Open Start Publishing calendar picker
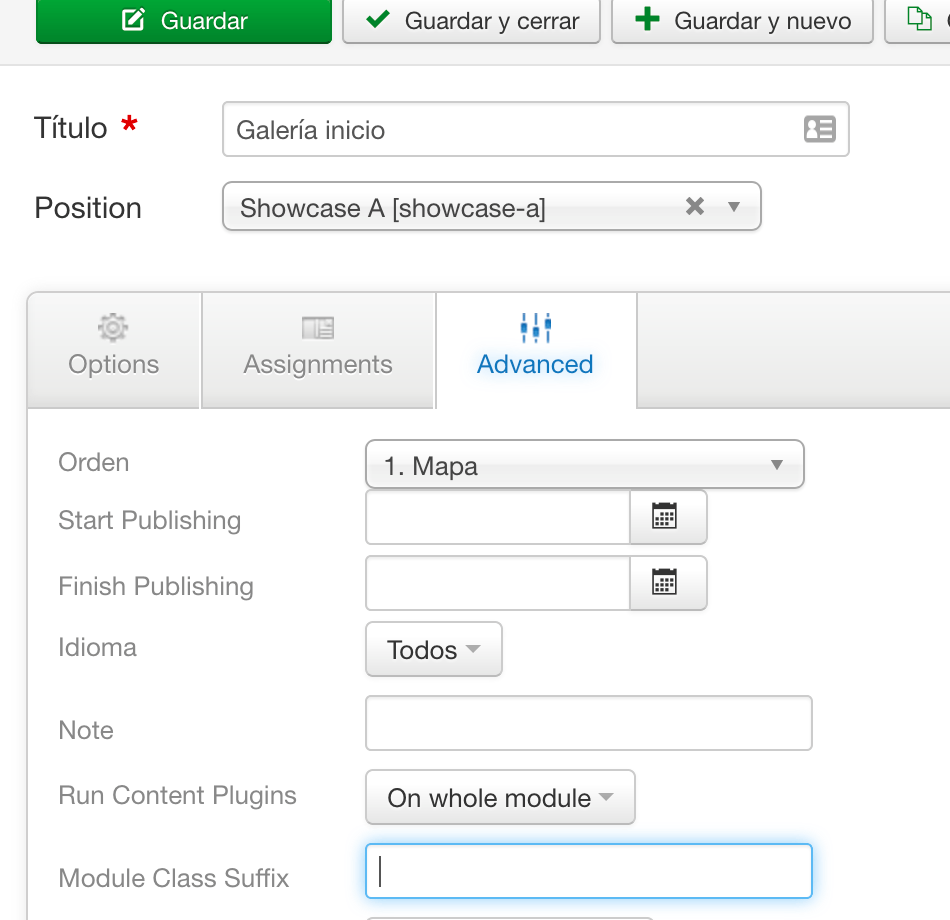Viewport: 950px width, 920px height. [668, 517]
